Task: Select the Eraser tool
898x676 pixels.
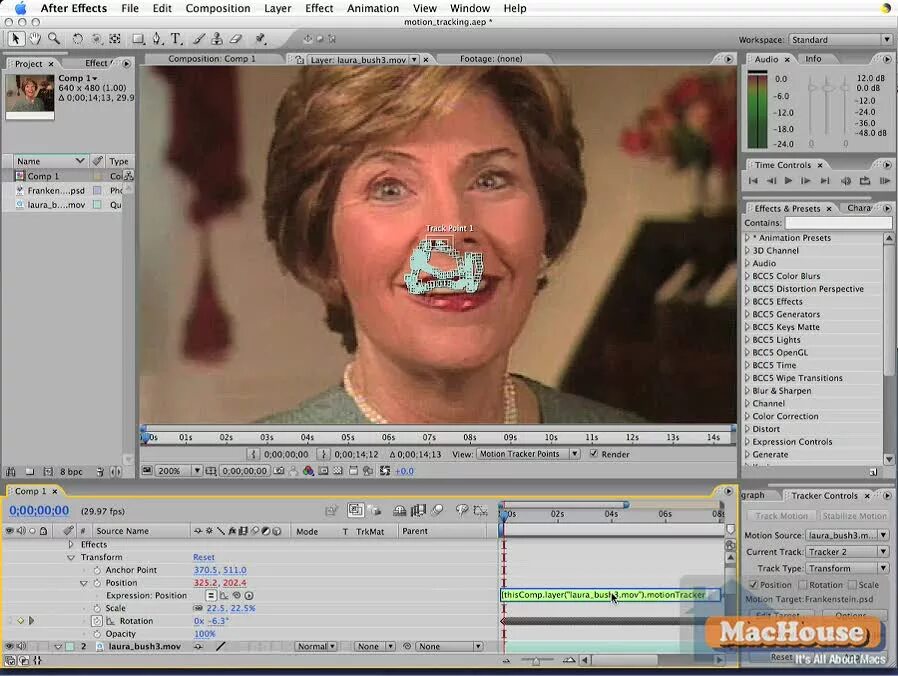Action: (236, 39)
